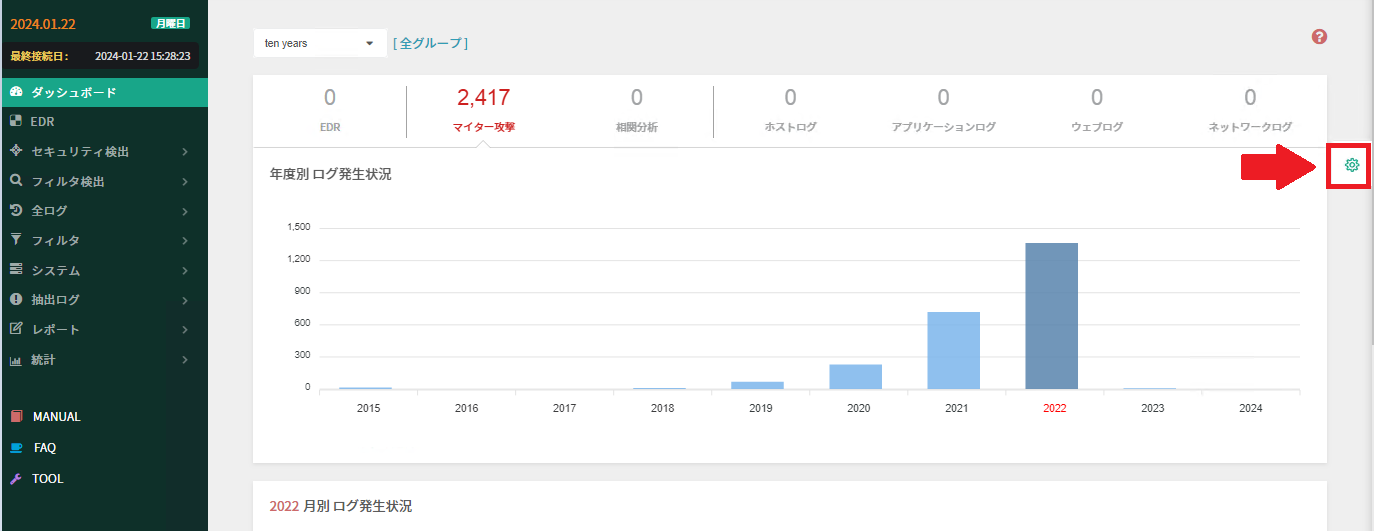This screenshot has height=531, width=1374.
Task: Open the ten years period dropdown
Action: coord(320,43)
